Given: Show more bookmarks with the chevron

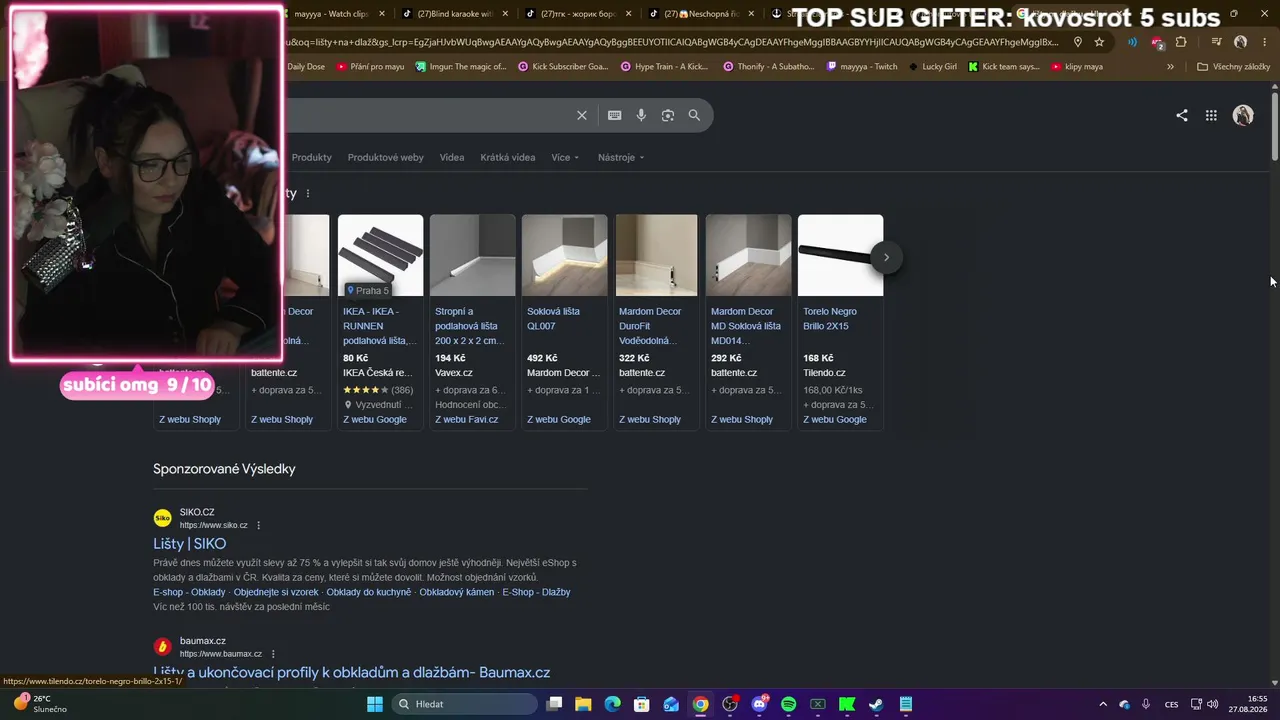Looking at the screenshot, I should click(x=1170, y=67).
